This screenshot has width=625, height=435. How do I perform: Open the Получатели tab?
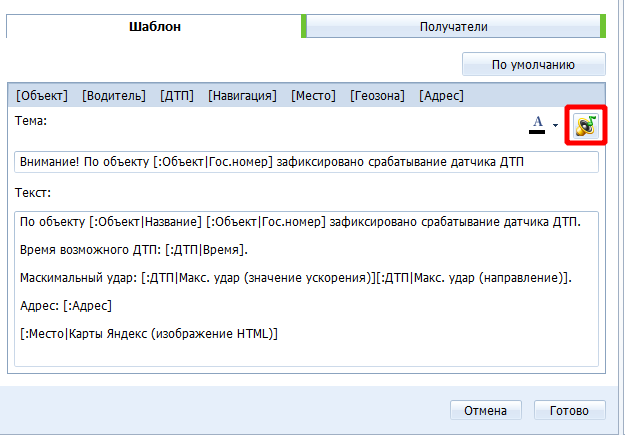pos(454,27)
